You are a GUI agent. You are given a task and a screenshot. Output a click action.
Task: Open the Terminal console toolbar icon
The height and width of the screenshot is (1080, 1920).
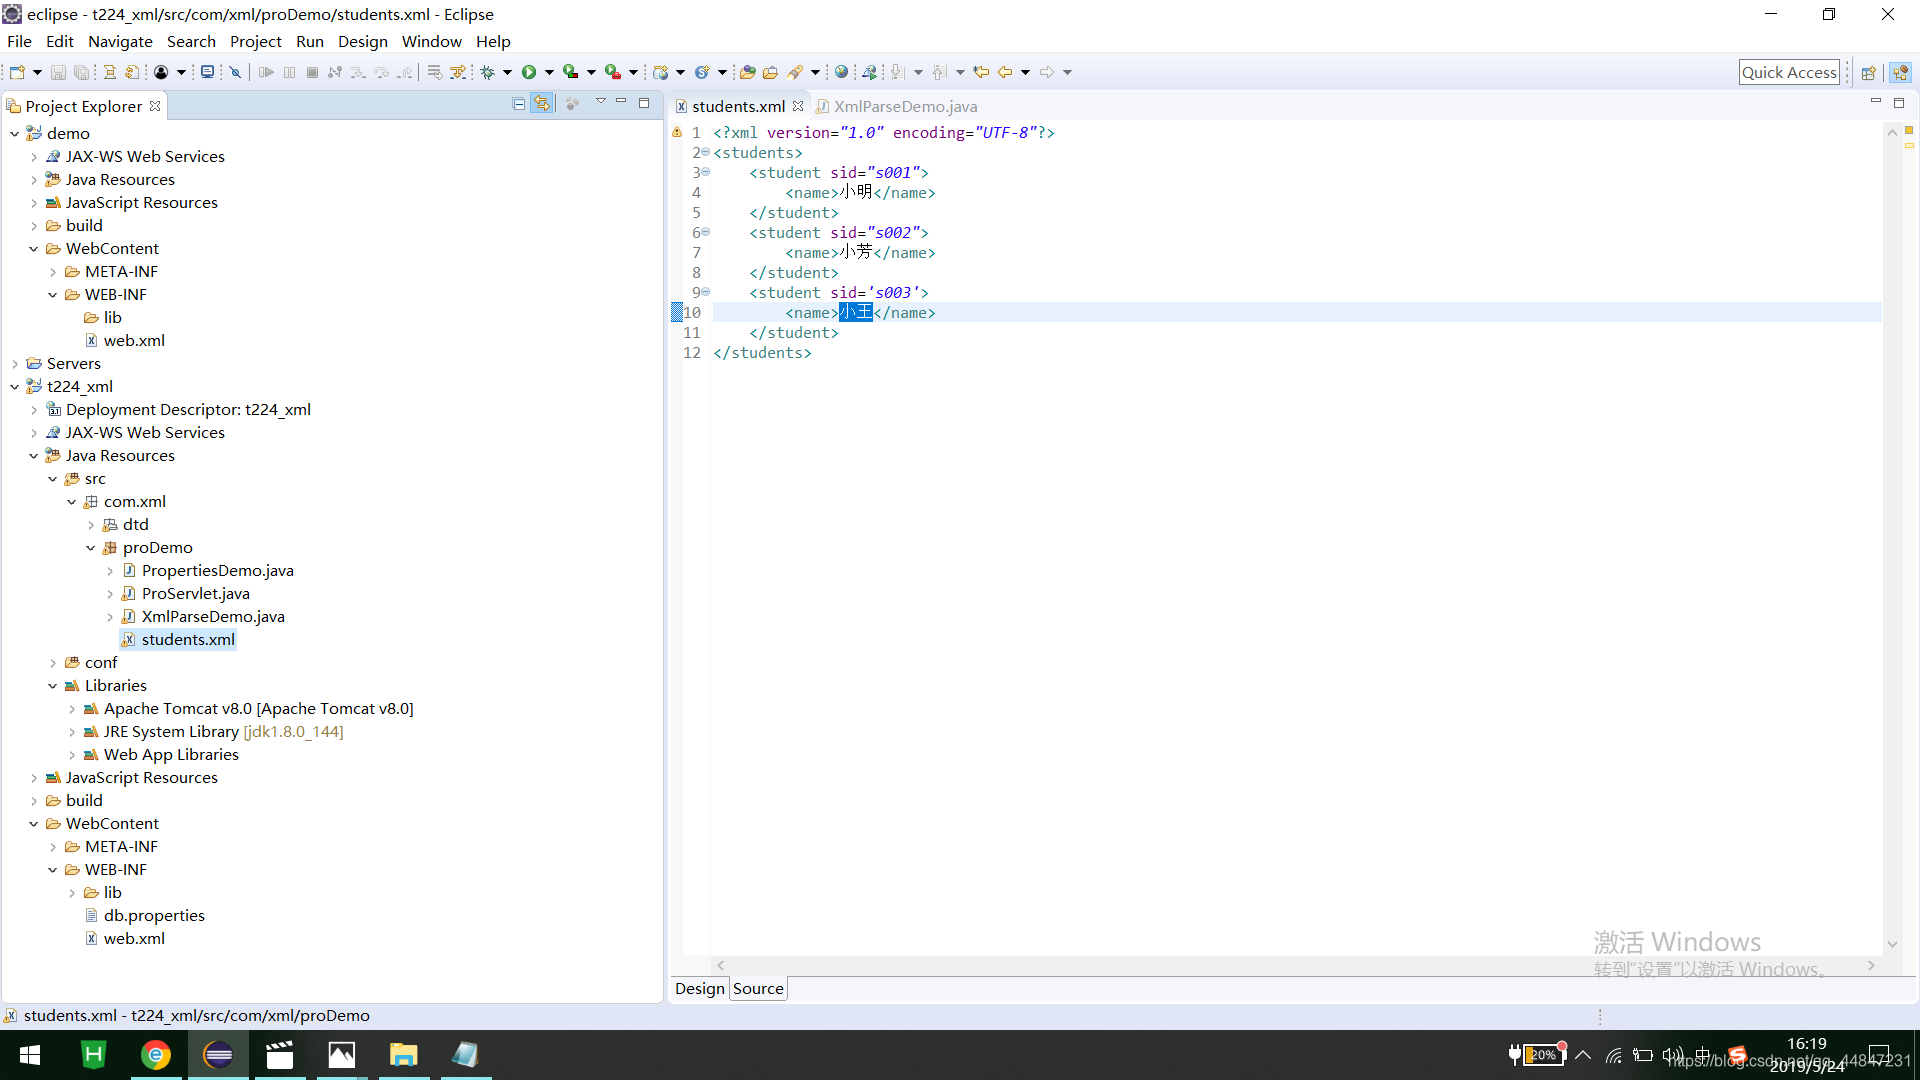[207, 72]
